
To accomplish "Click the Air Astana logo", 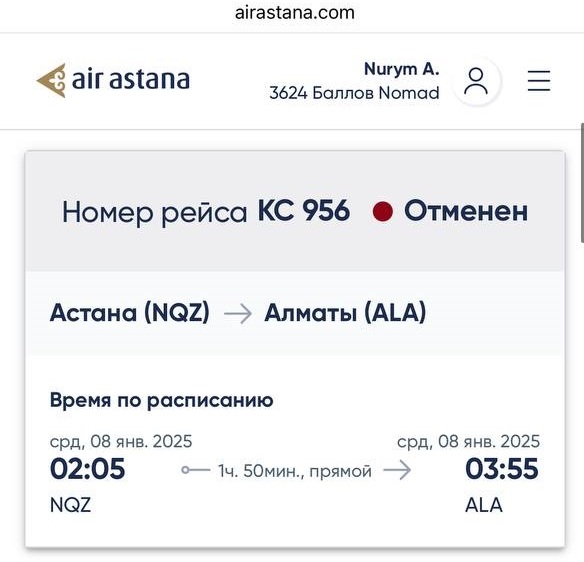I will point(113,80).
